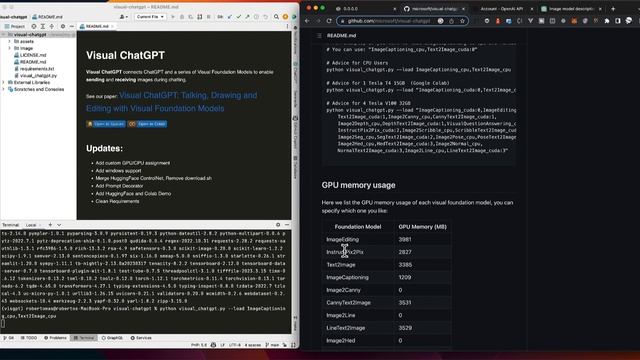Expand Scratches and Consoles node
This screenshot has height=360, width=640.
4,89
